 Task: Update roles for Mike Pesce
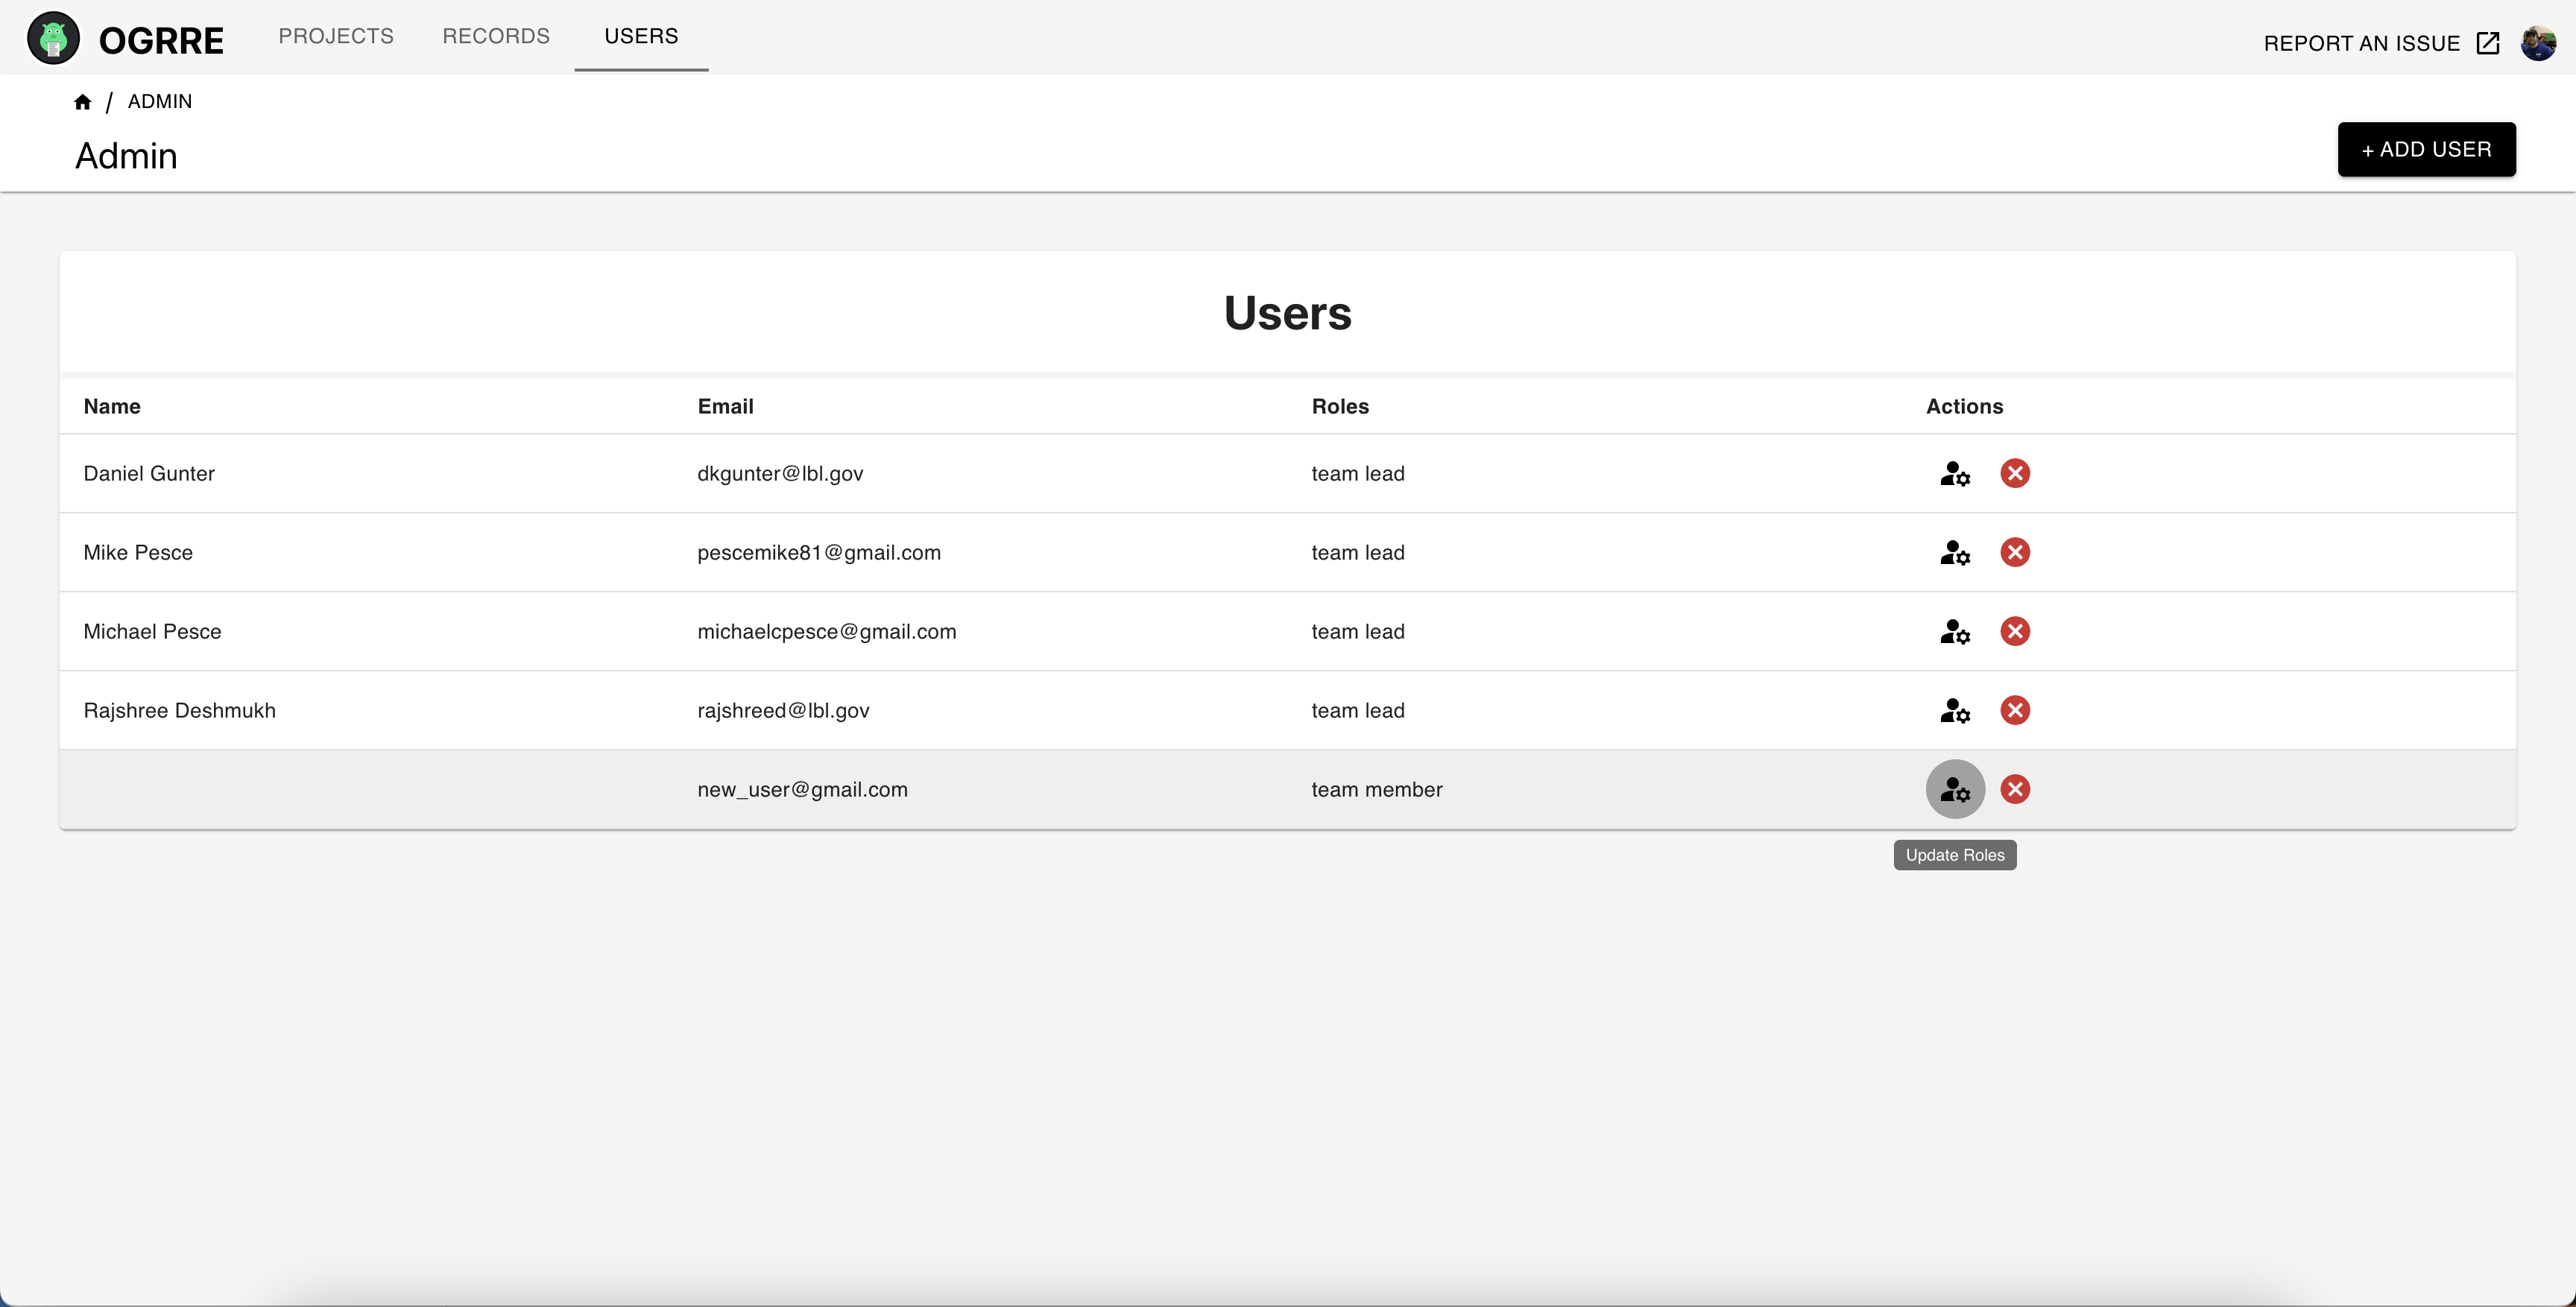coord(1955,552)
